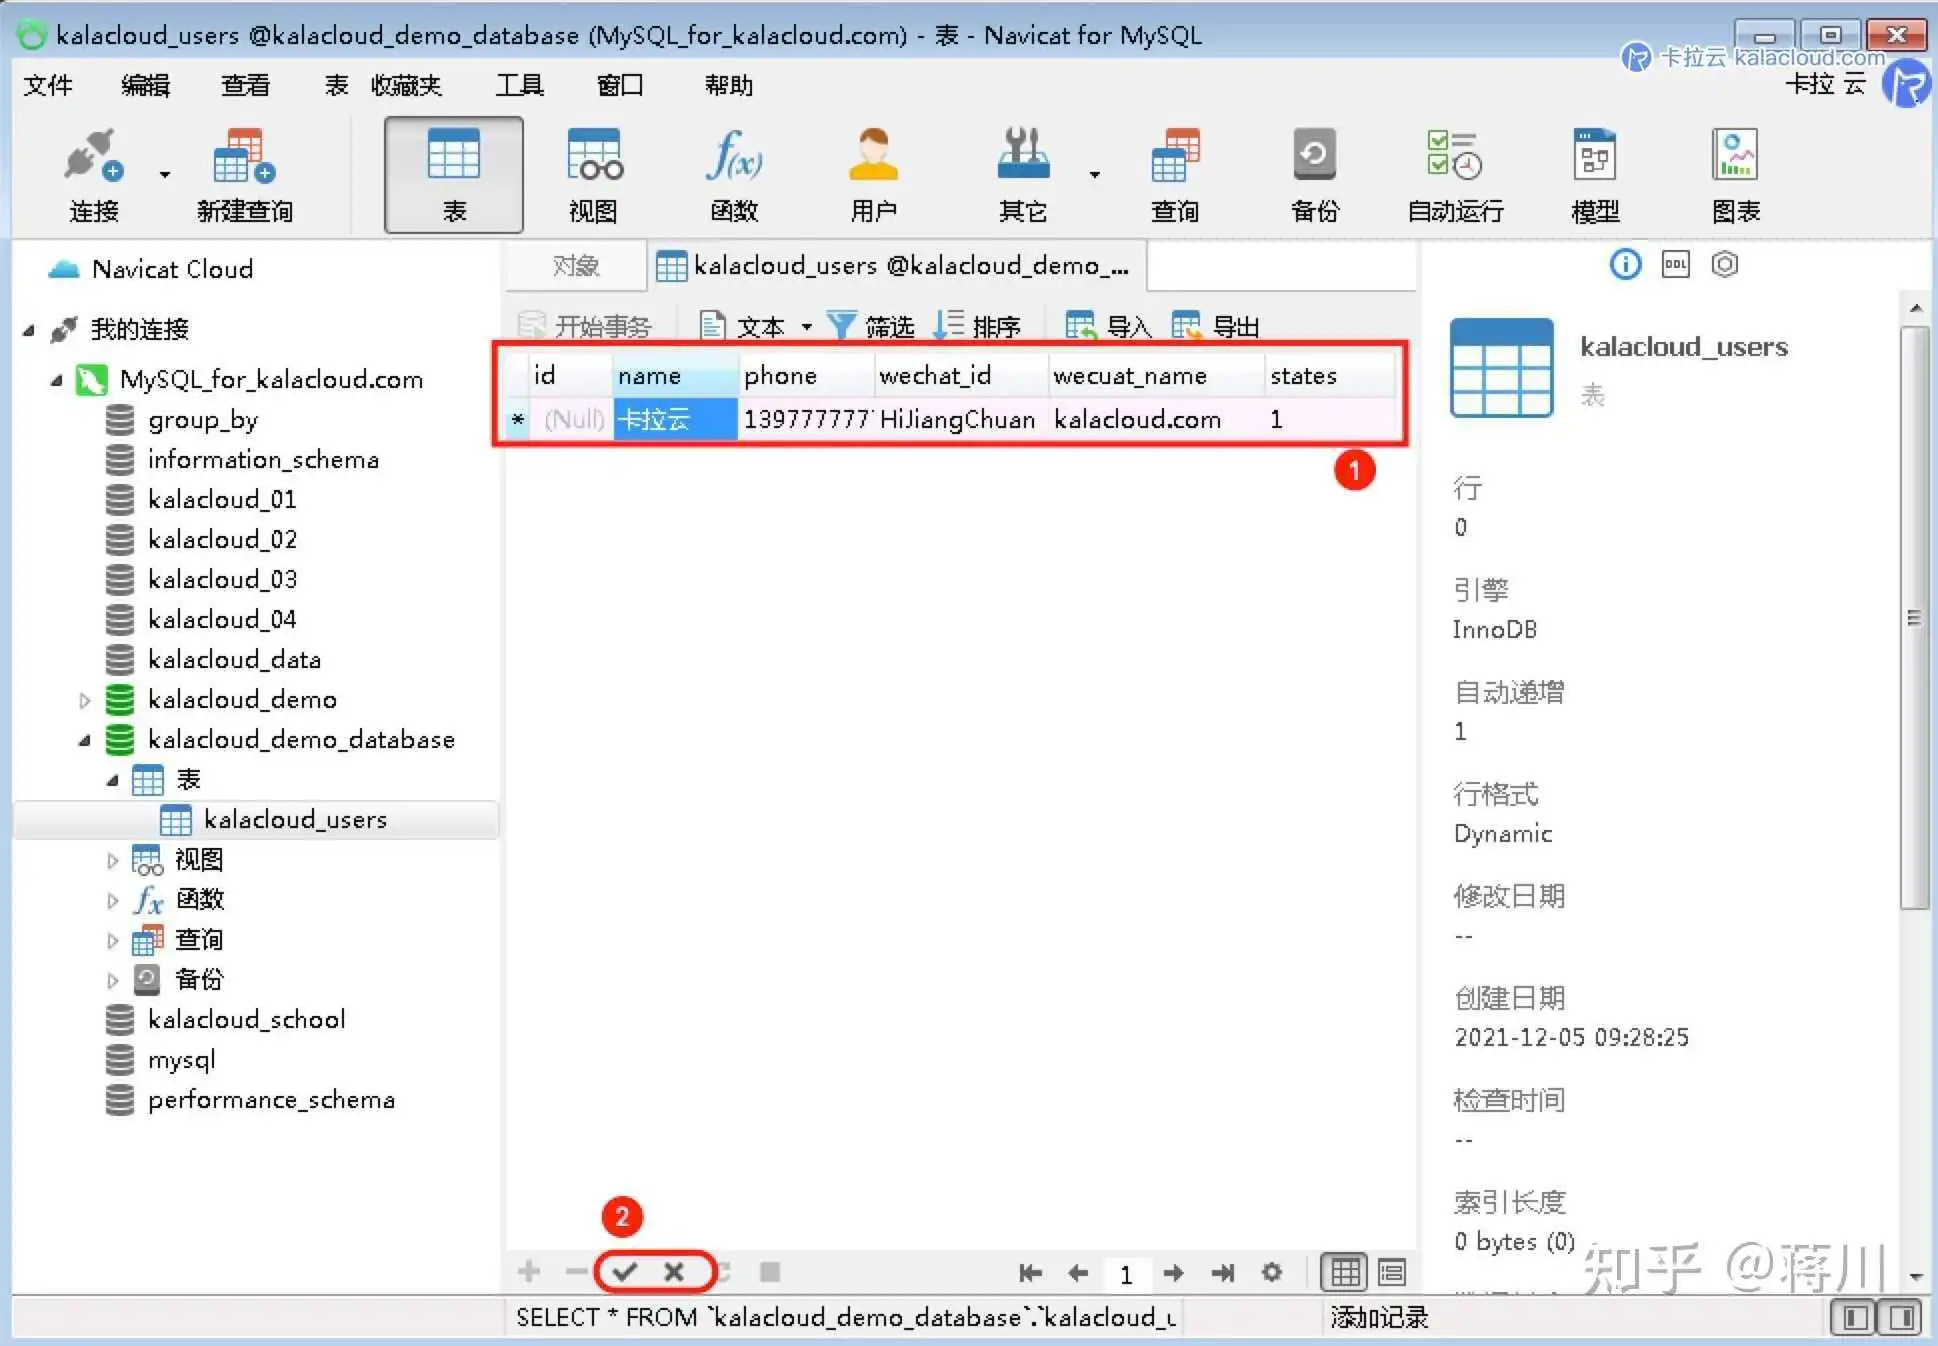Screen dimensions: 1938x1346
Task: Apply record changes with checkmark button
Action: pyautogui.click(x=625, y=1272)
